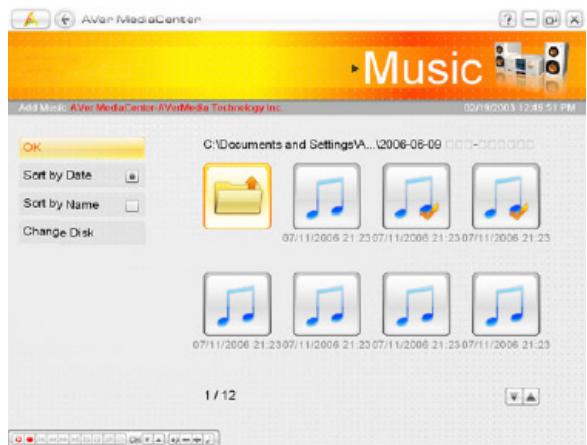Open the parent folder thumbnail

[237, 196]
